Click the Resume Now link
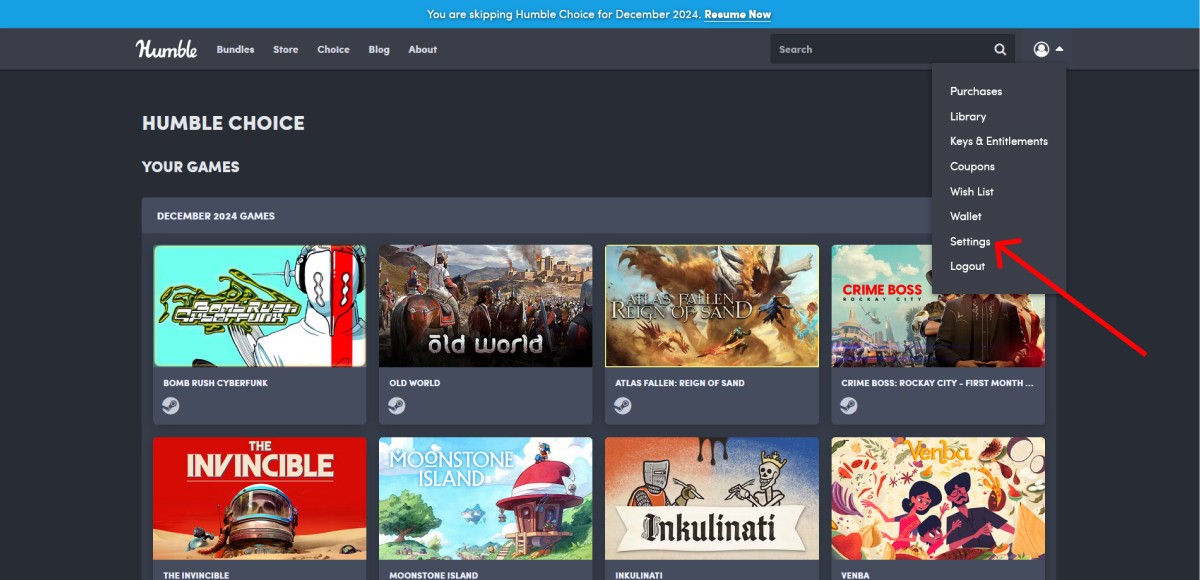This screenshot has height=580, width=1200. pos(738,15)
